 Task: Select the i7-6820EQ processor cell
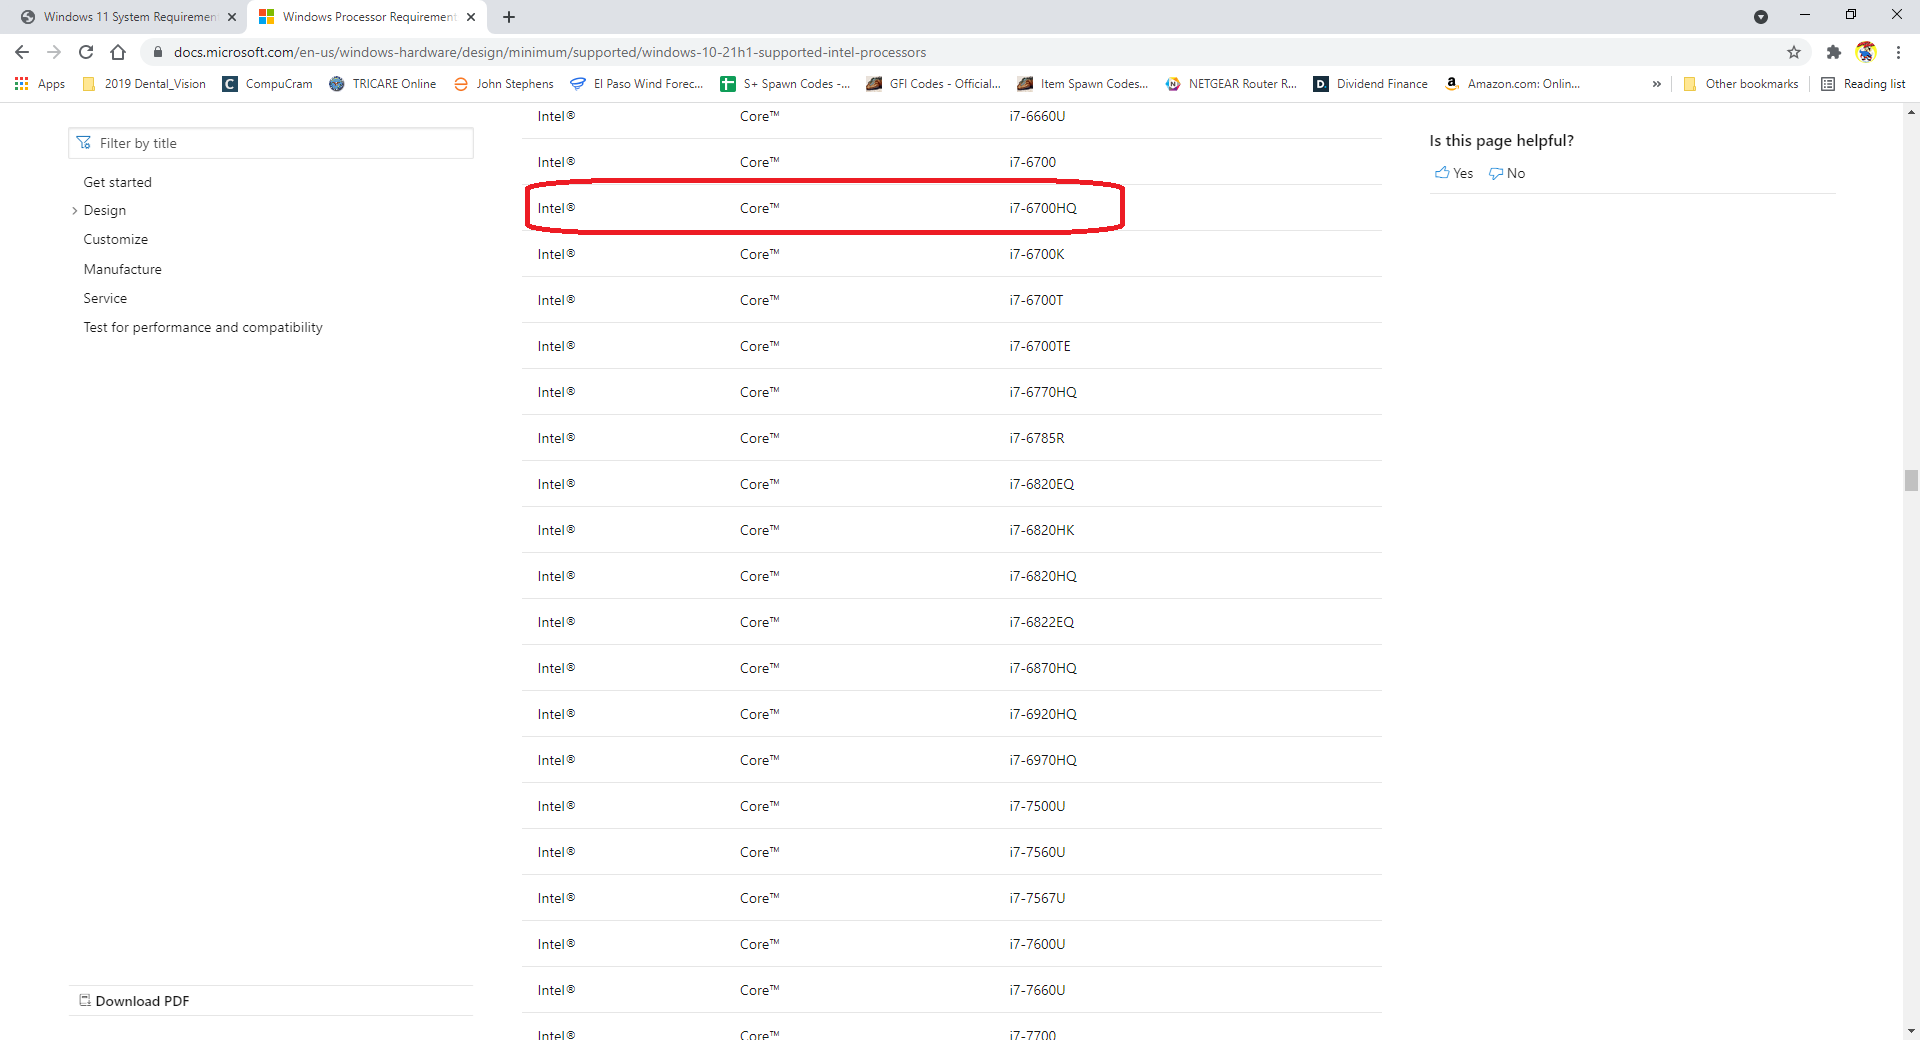(x=1042, y=484)
